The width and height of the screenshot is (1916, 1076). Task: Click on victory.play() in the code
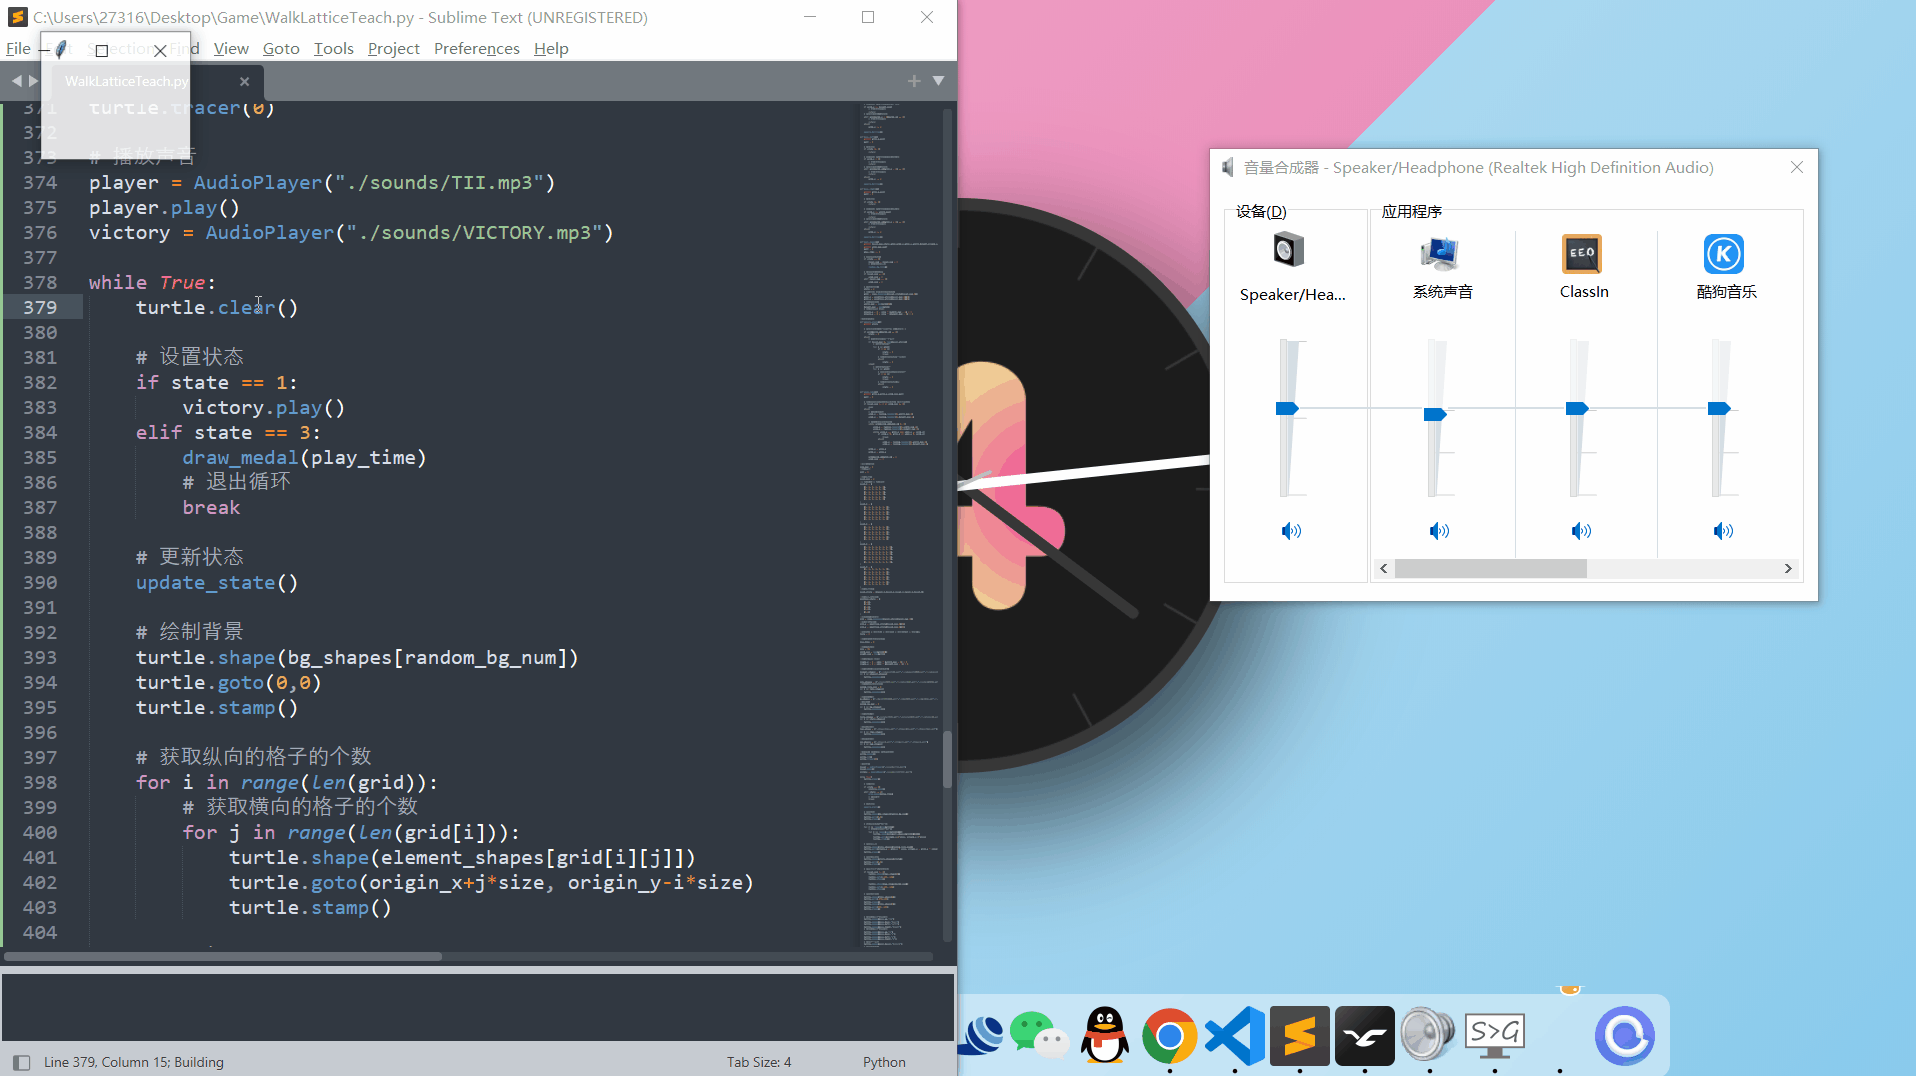click(264, 407)
